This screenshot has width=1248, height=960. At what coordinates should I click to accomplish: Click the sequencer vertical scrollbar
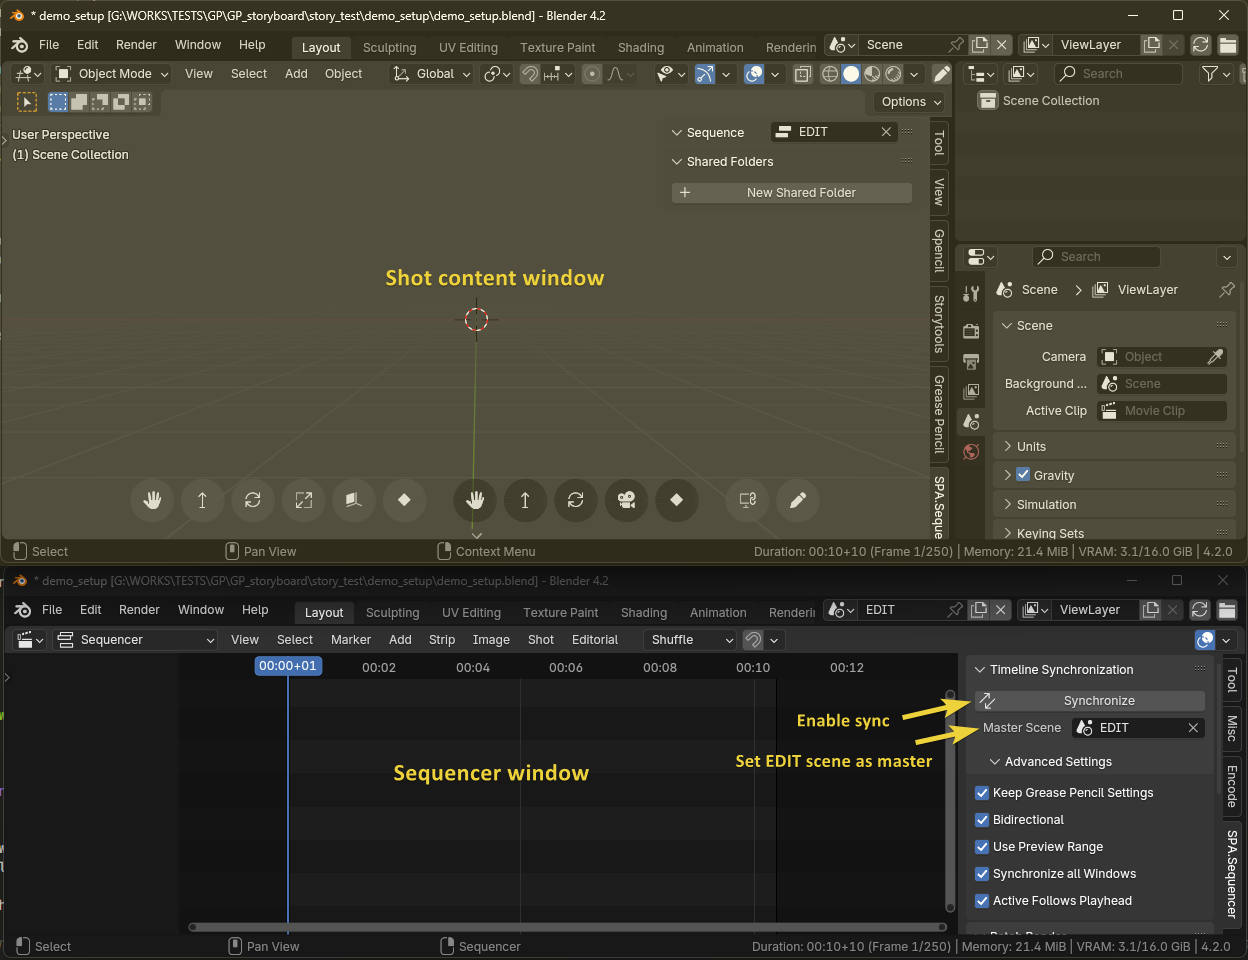[950, 802]
